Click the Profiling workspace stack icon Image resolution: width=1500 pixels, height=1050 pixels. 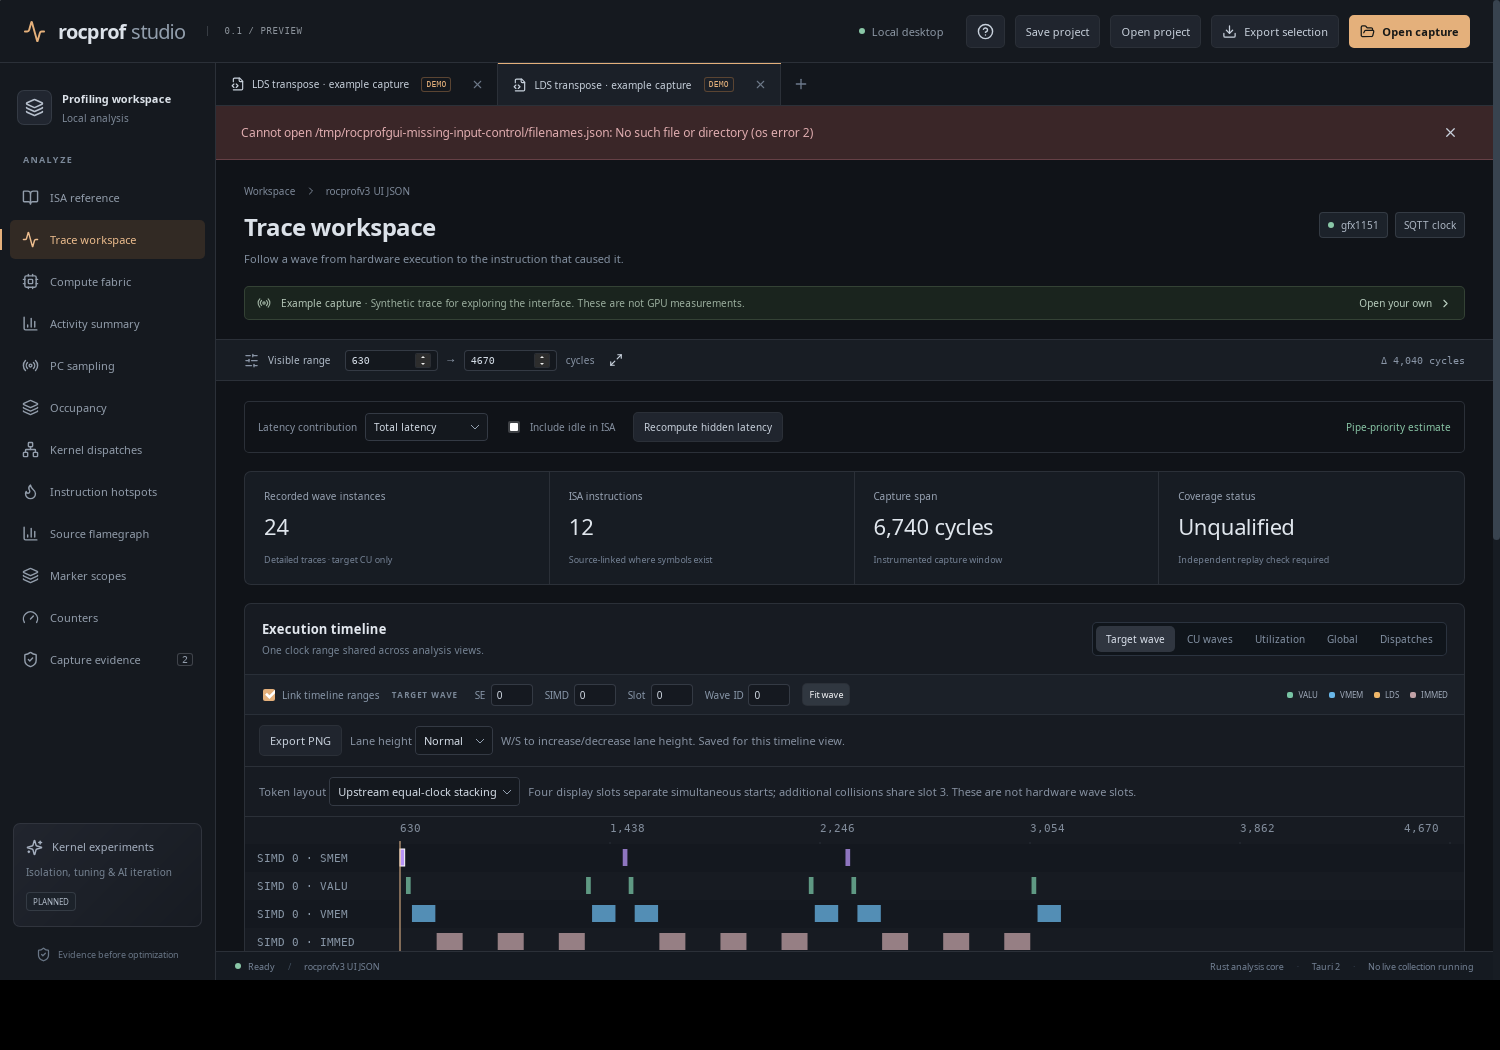[35, 108]
